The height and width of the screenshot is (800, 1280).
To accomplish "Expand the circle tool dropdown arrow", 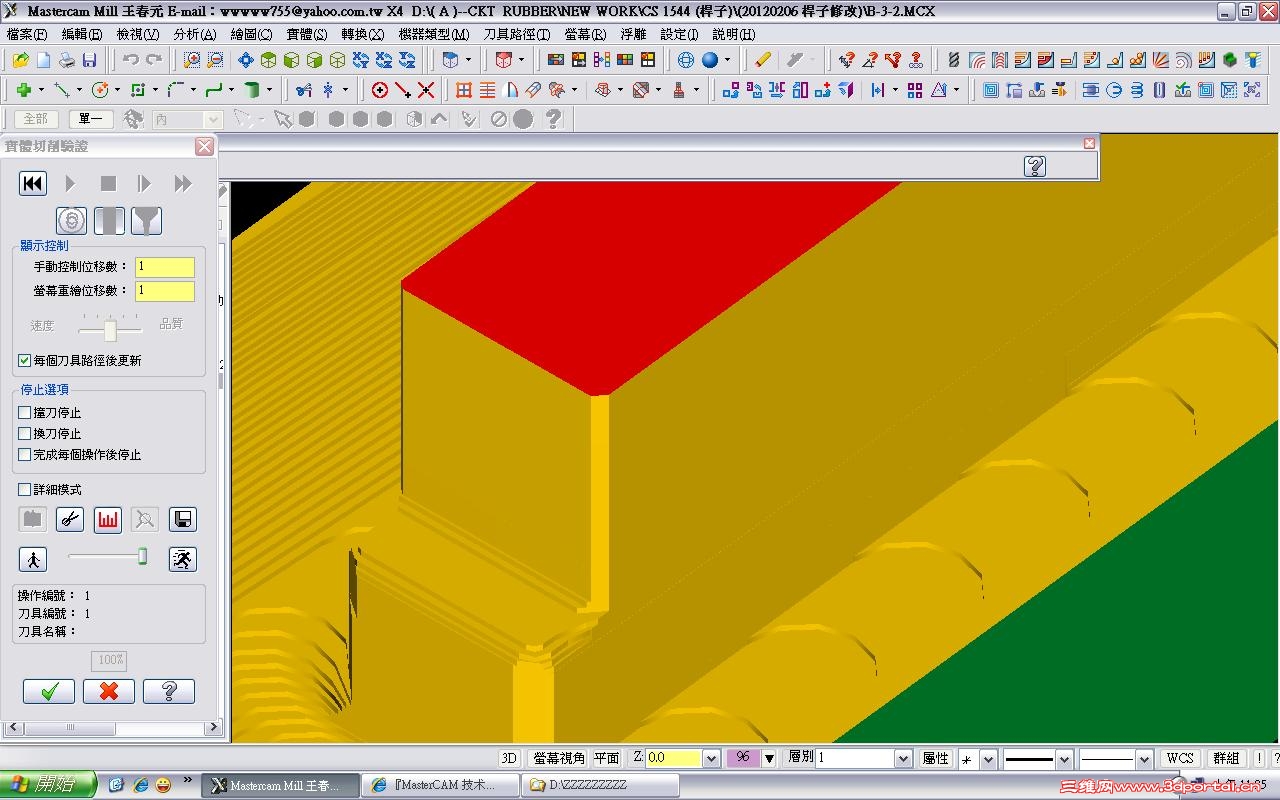I will pos(117,90).
